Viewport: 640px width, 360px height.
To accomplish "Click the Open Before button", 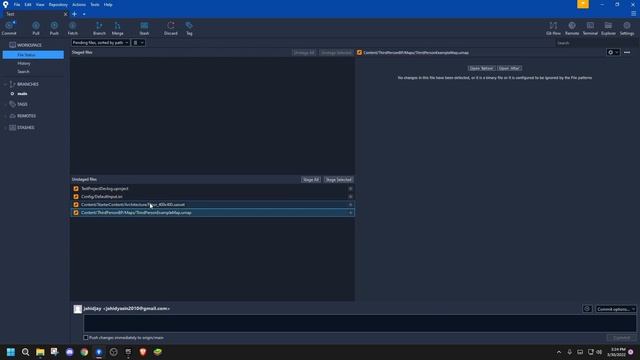I will (481, 68).
